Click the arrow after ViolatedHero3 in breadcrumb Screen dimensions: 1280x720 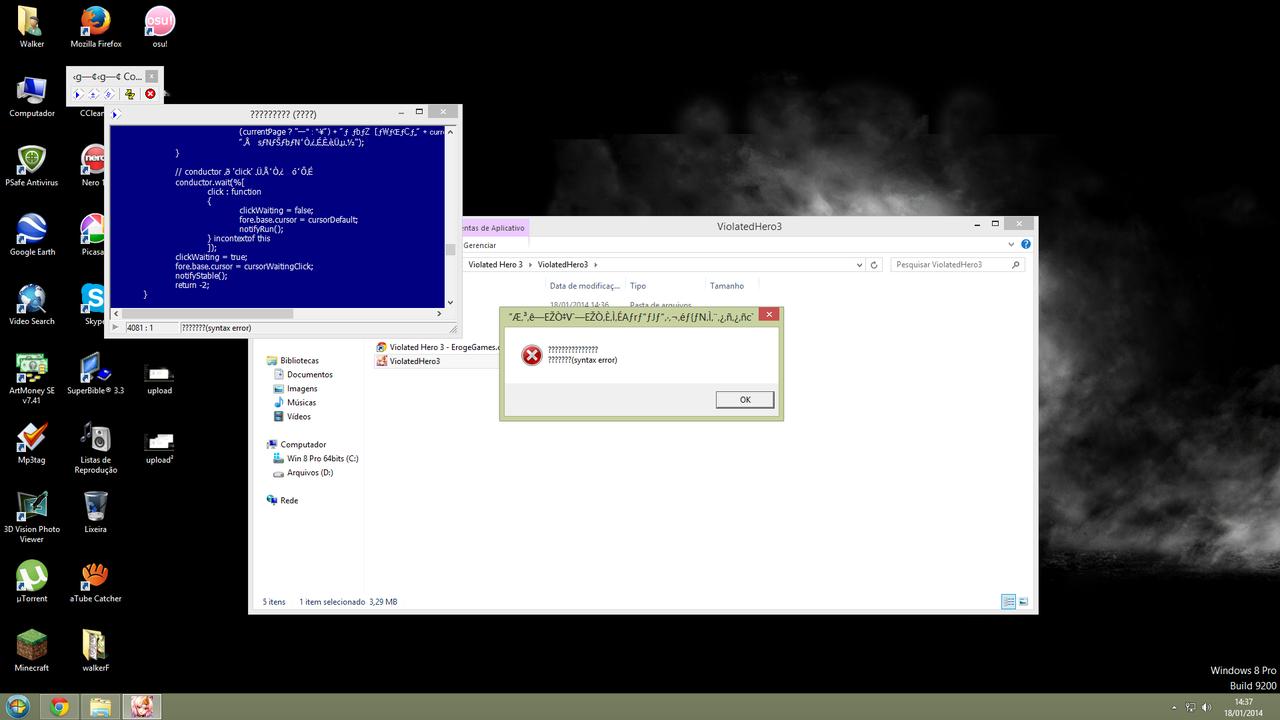coord(597,265)
